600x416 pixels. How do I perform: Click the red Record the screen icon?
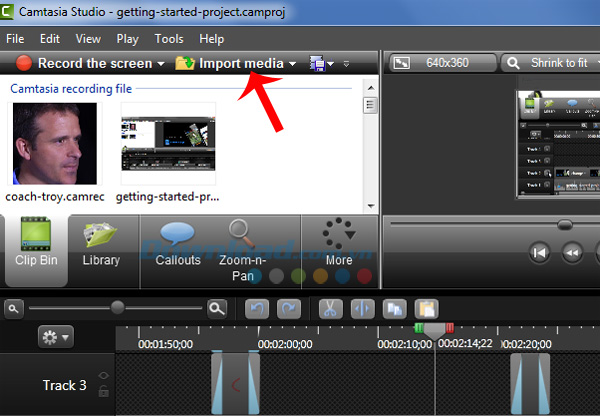click(x=24, y=63)
